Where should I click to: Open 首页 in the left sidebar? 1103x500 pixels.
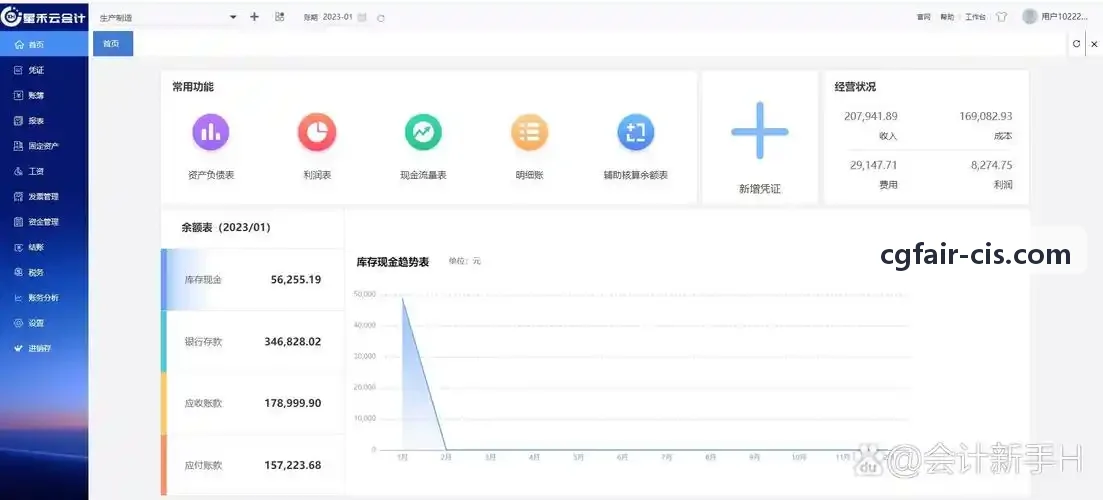[x=44, y=44]
